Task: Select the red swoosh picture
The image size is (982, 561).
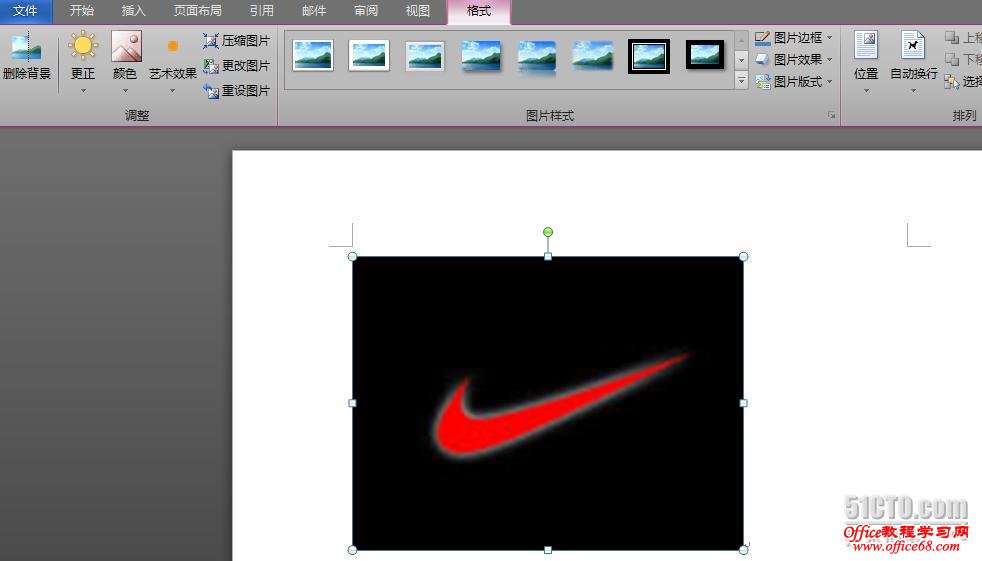Action: [x=548, y=403]
